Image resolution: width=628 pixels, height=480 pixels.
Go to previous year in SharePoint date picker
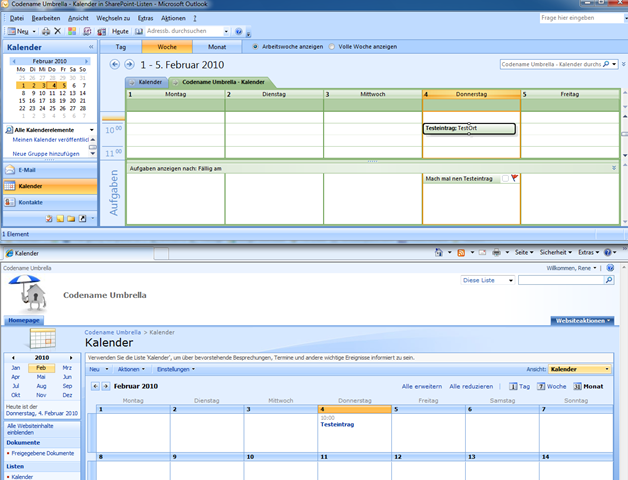pos(13,357)
